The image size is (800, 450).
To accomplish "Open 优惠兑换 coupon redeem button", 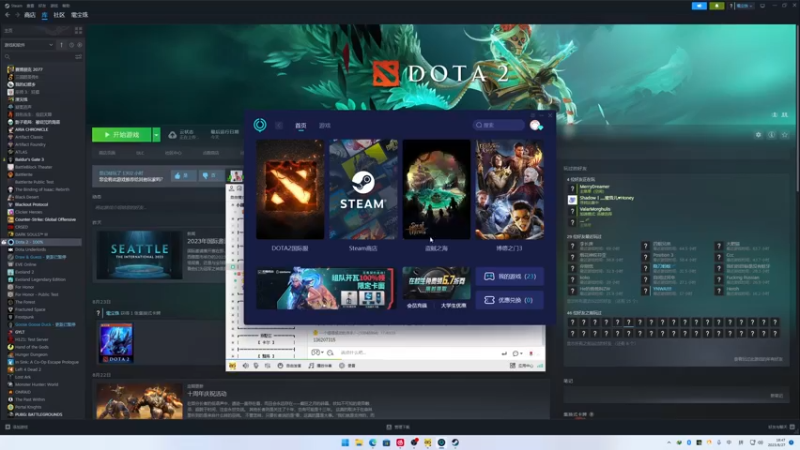I will point(510,300).
